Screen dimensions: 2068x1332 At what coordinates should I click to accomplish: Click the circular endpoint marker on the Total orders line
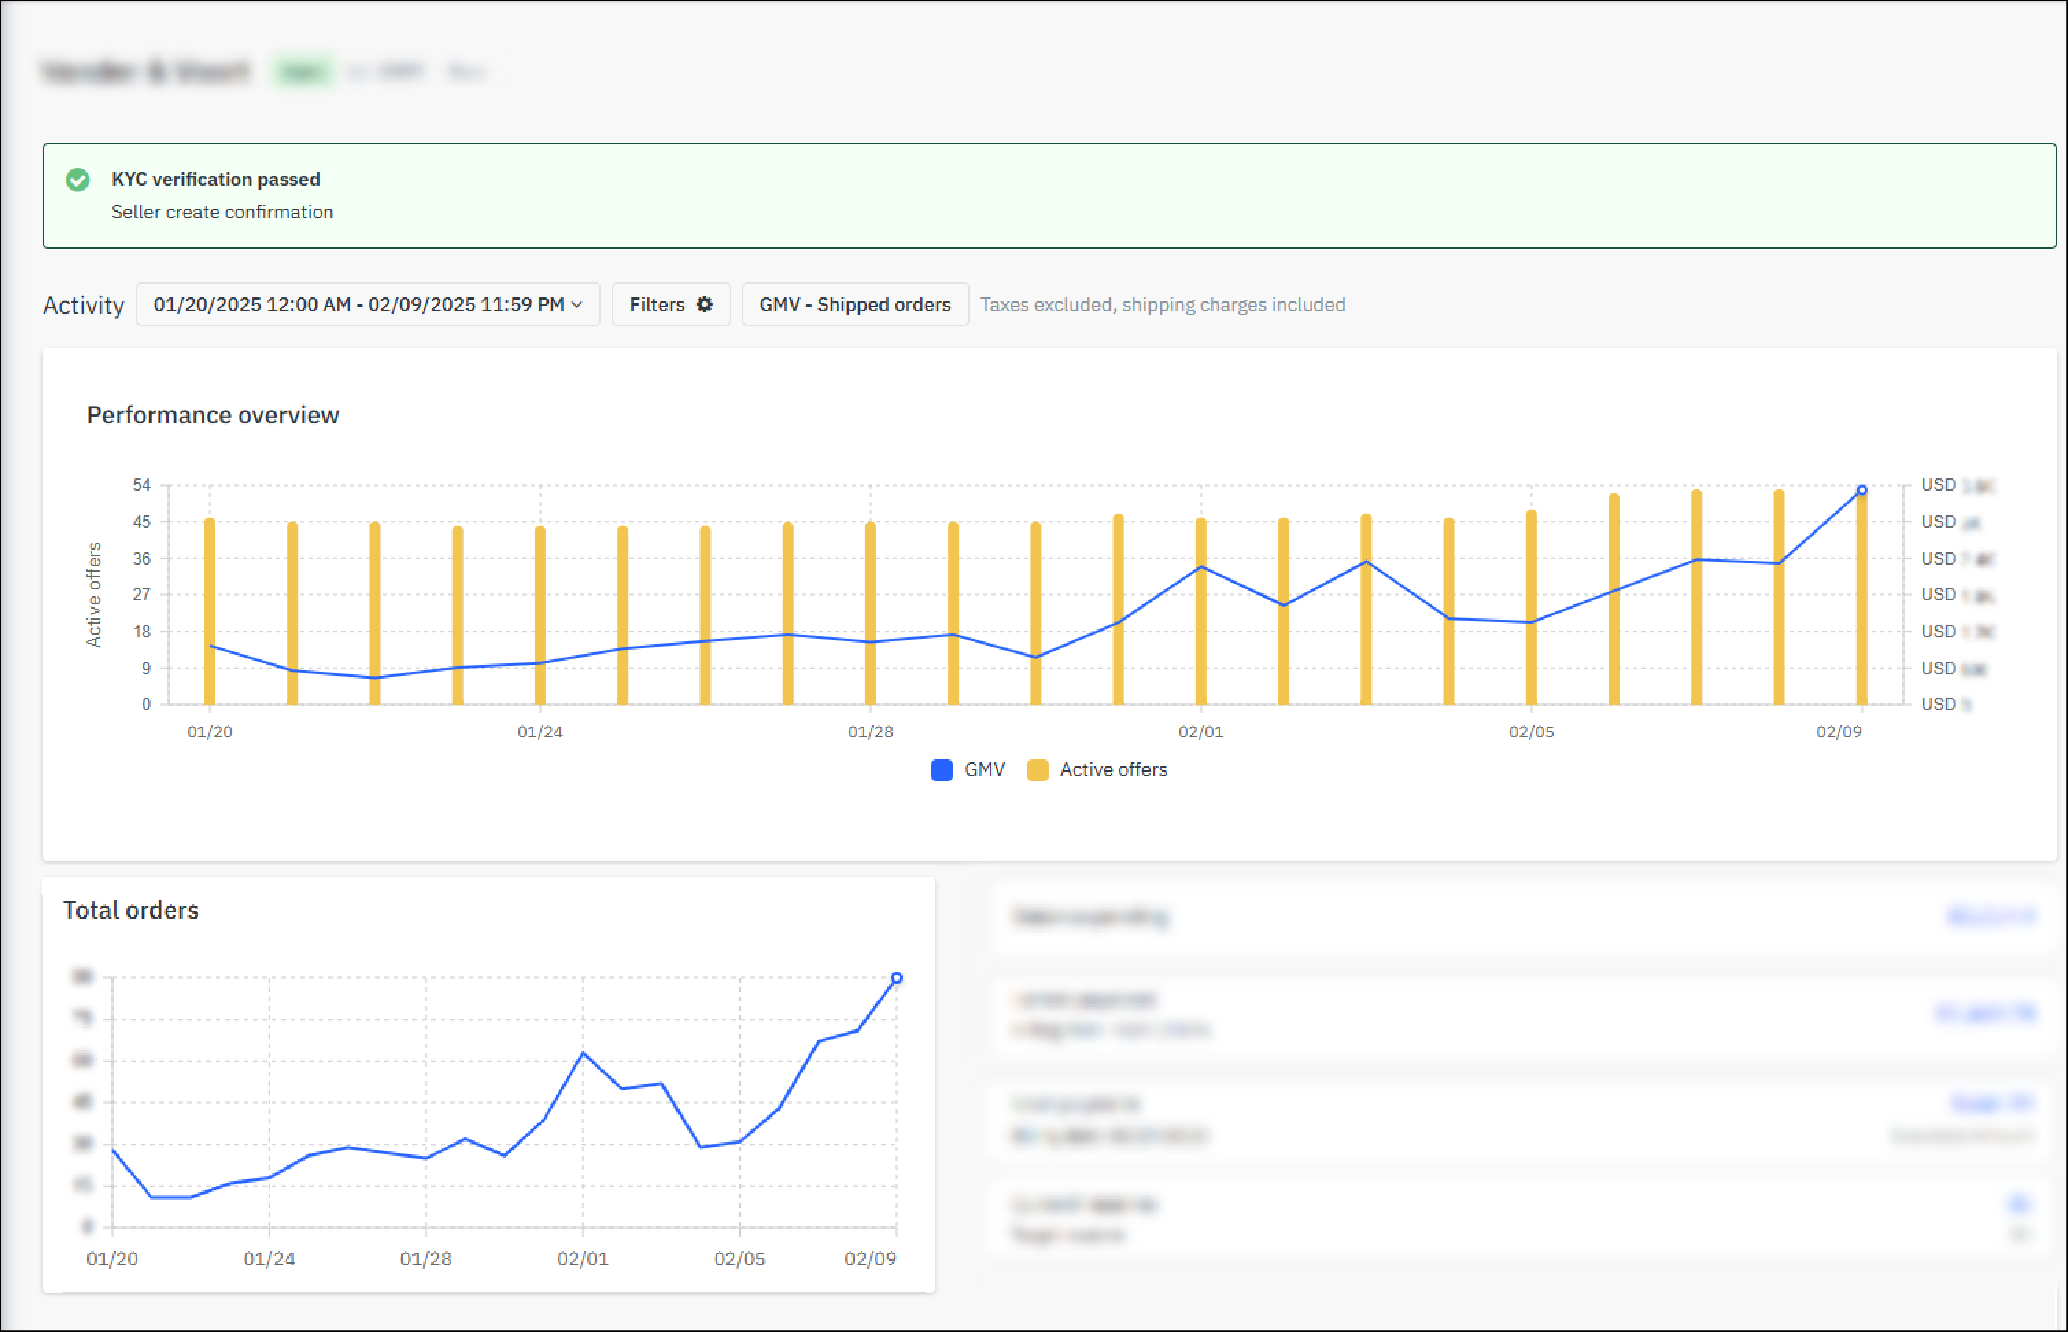point(897,977)
